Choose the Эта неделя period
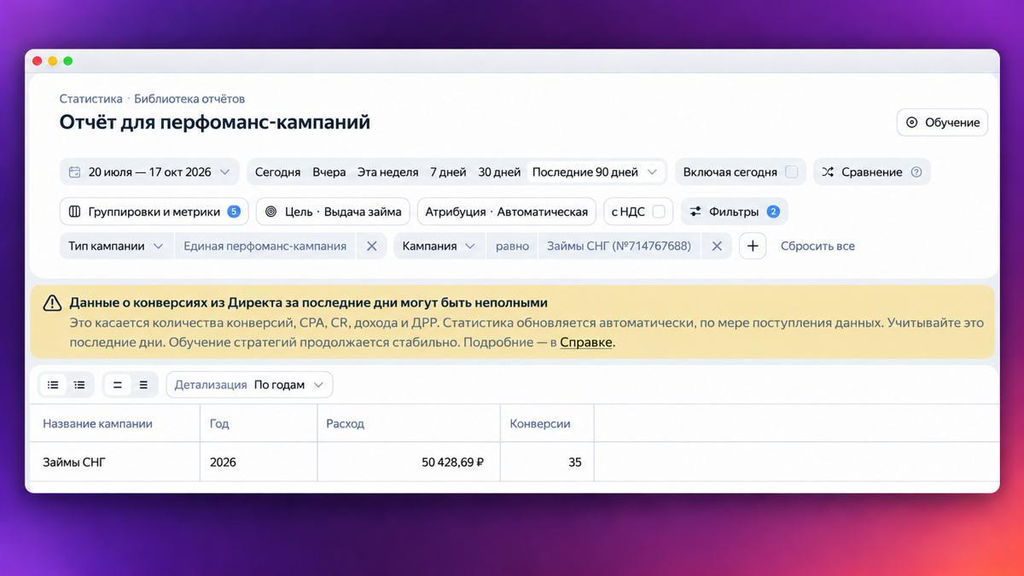 [x=388, y=172]
